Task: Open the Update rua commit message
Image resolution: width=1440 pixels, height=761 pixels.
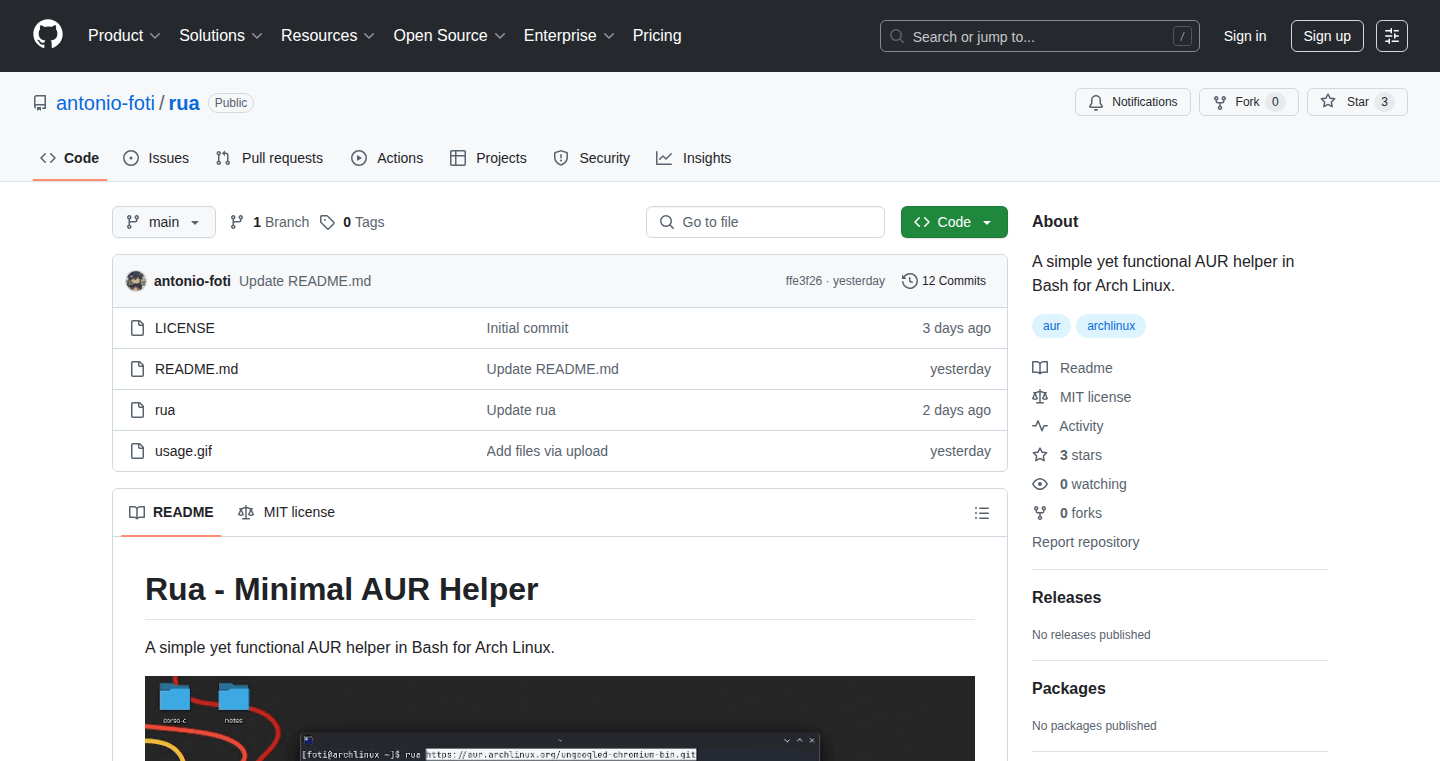Action: tap(521, 410)
